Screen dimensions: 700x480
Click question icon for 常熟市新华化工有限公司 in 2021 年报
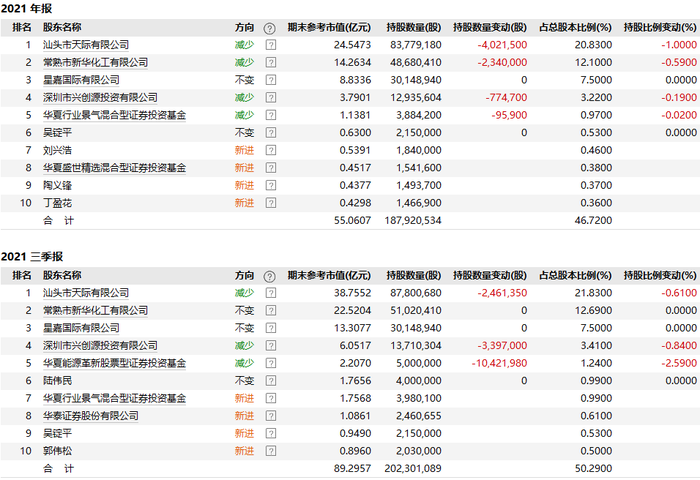point(271,63)
